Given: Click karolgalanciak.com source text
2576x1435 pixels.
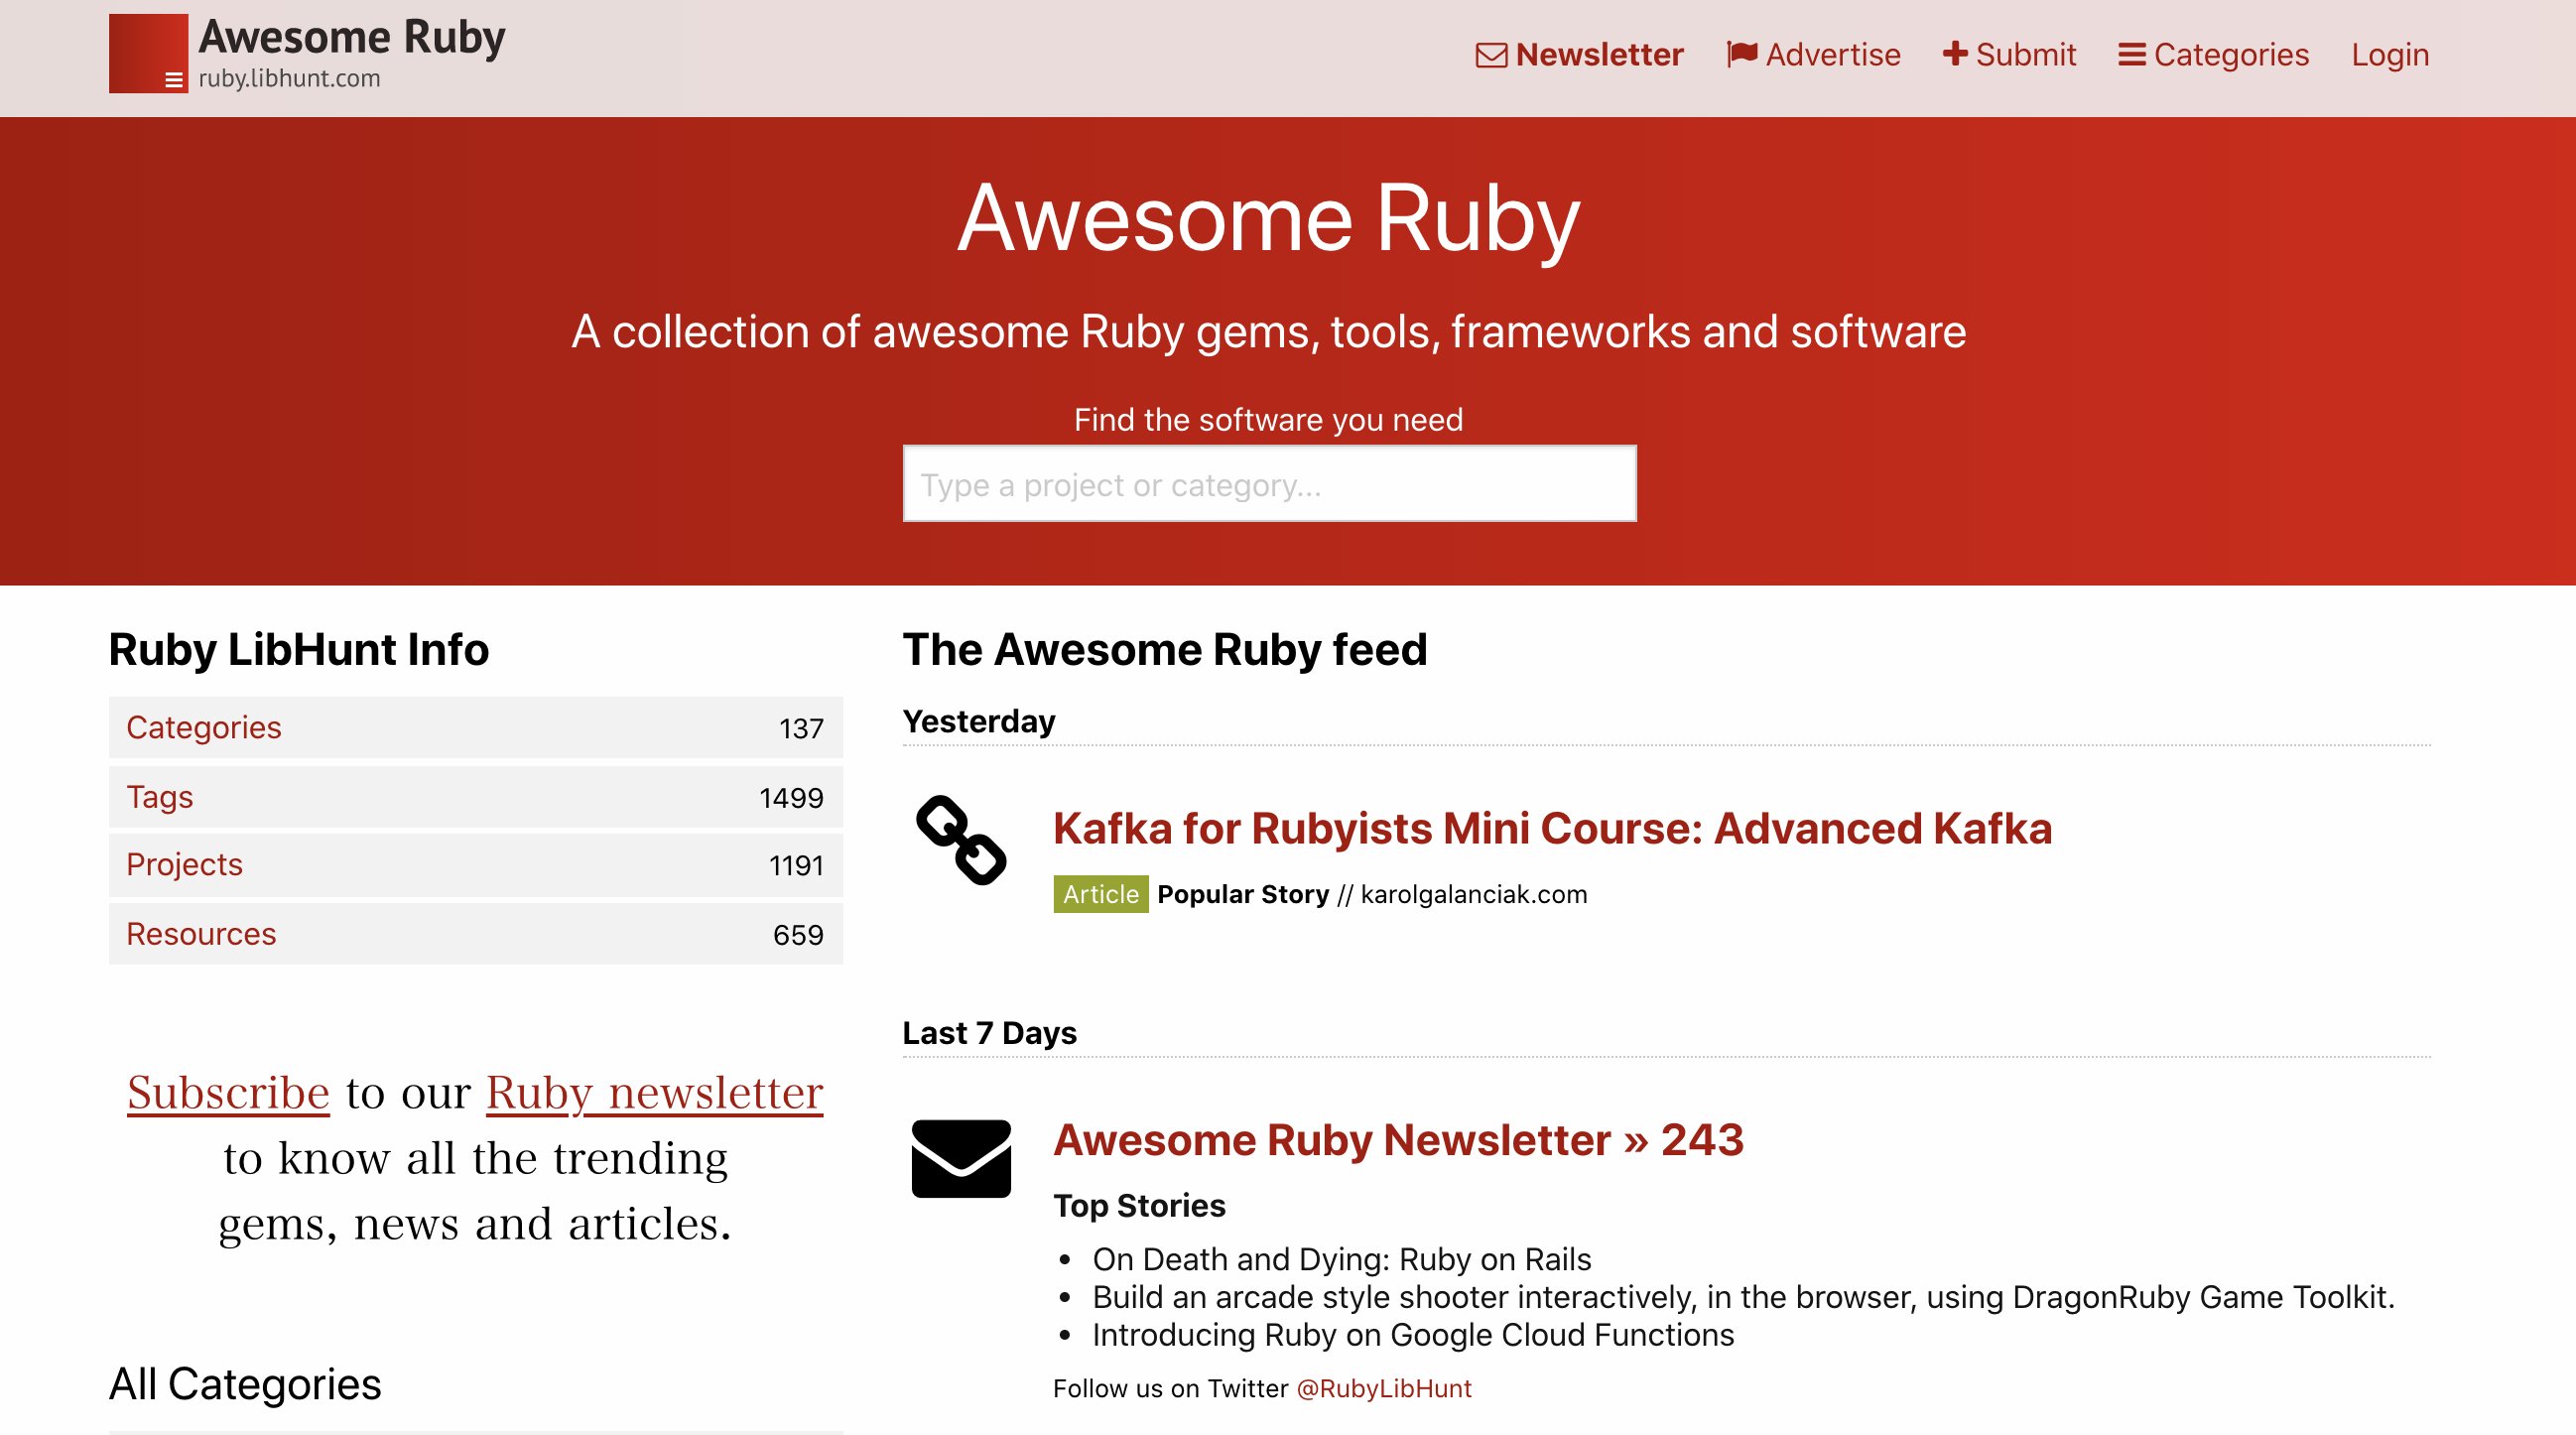Looking at the screenshot, I should click(x=1473, y=894).
